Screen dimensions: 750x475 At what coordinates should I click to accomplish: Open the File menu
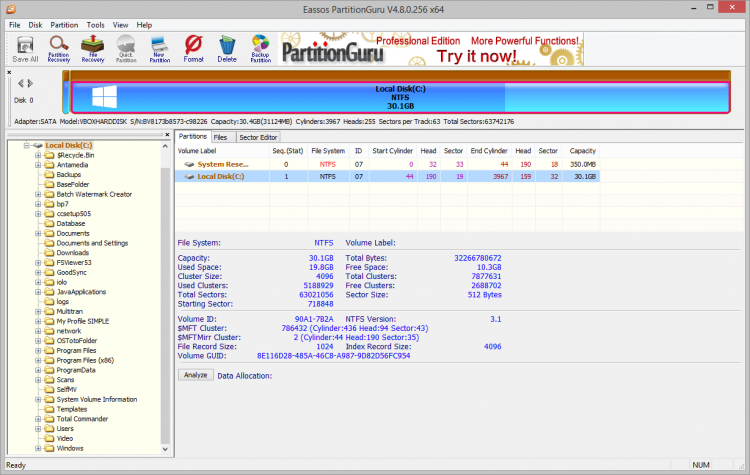(15, 25)
